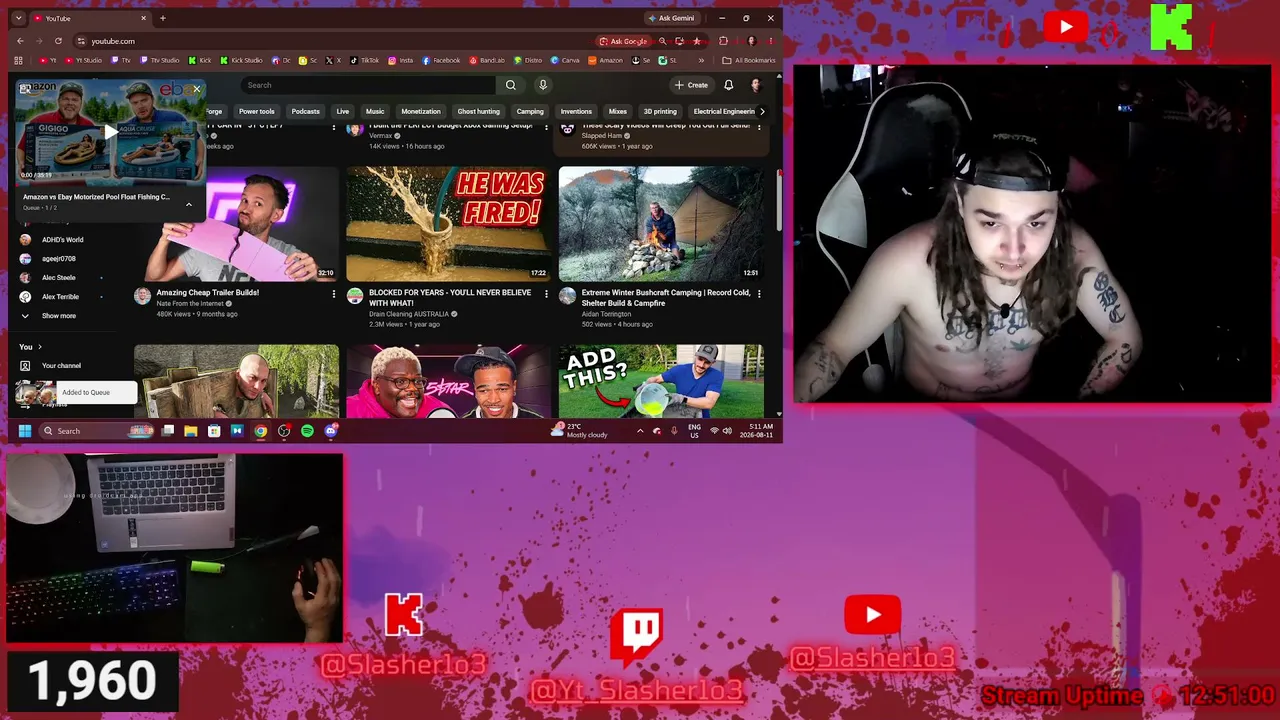Show hidden system tray icons
The image size is (1280, 720).
click(x=640, y=431)
